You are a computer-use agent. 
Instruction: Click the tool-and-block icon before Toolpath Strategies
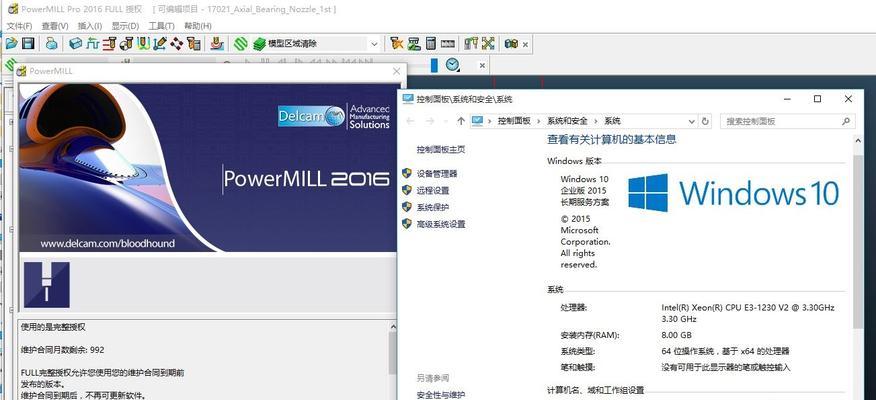pos(194,43)
